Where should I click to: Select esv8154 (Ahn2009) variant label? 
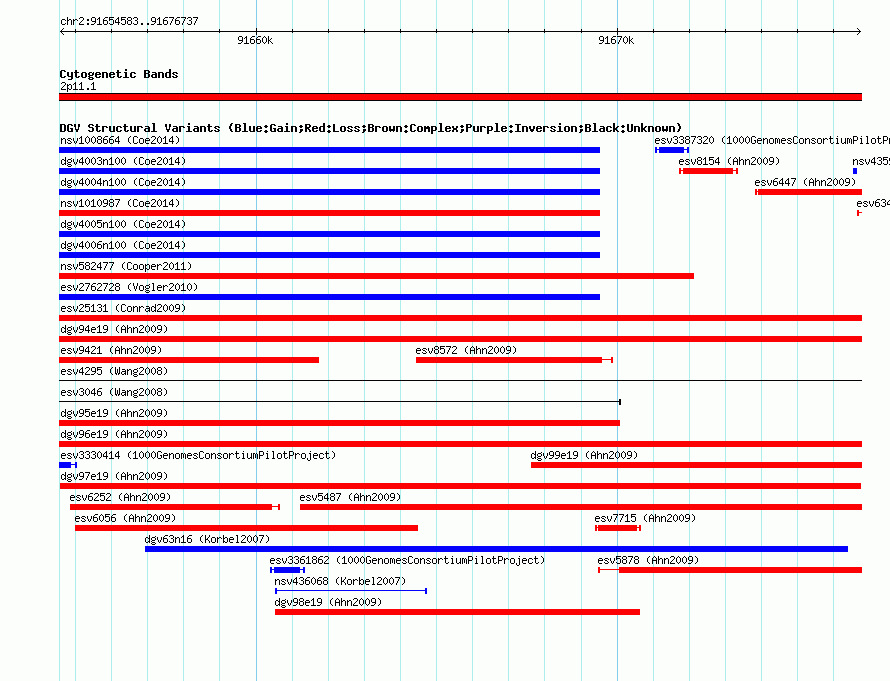[729, 161]
